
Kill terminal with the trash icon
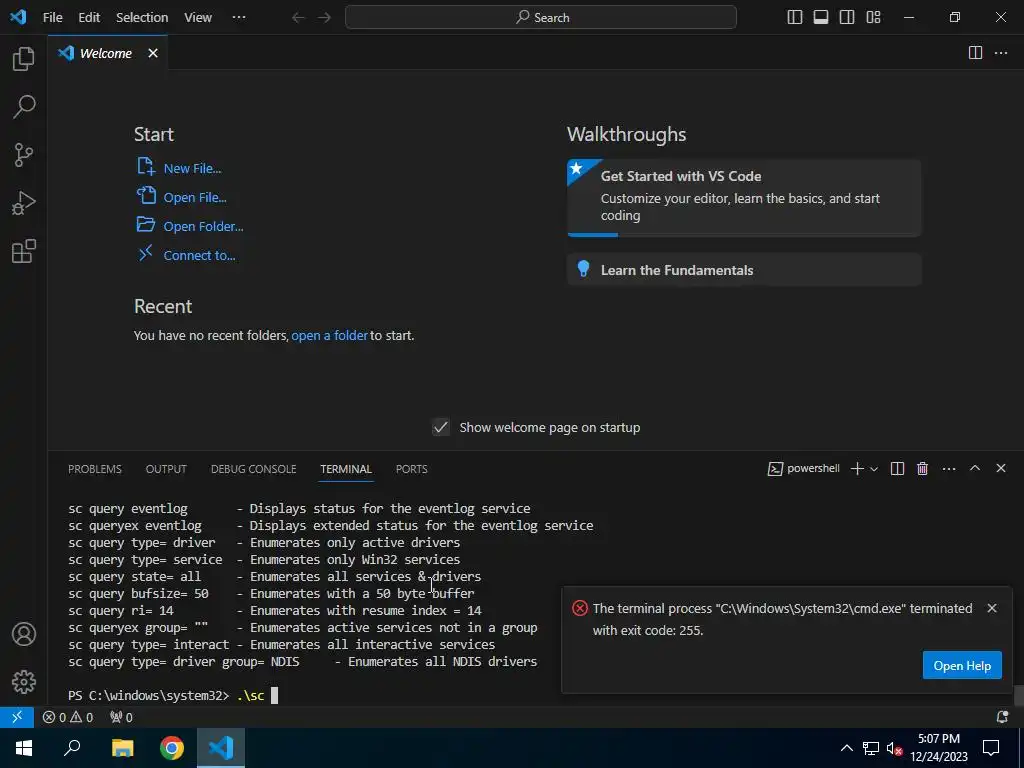click(922, 469)
